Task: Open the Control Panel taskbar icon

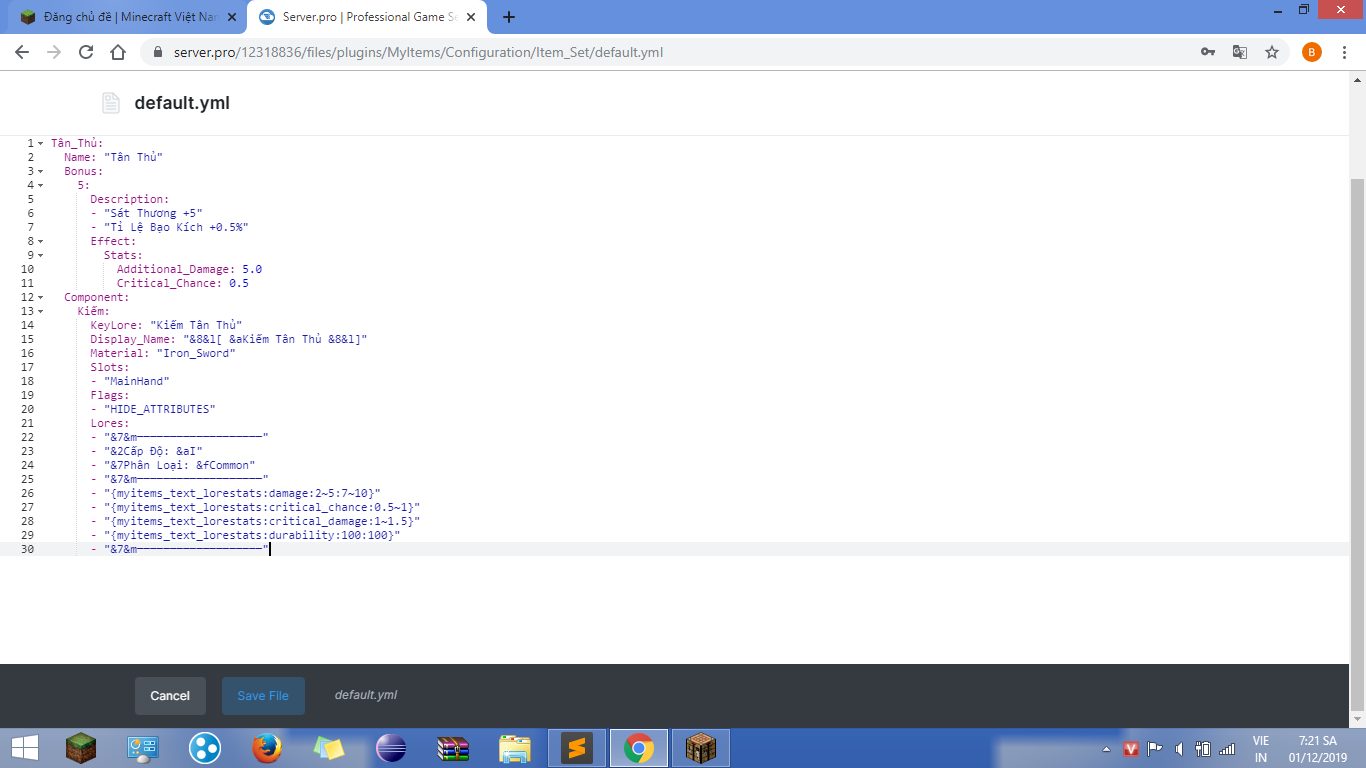Action: [143, 748]
